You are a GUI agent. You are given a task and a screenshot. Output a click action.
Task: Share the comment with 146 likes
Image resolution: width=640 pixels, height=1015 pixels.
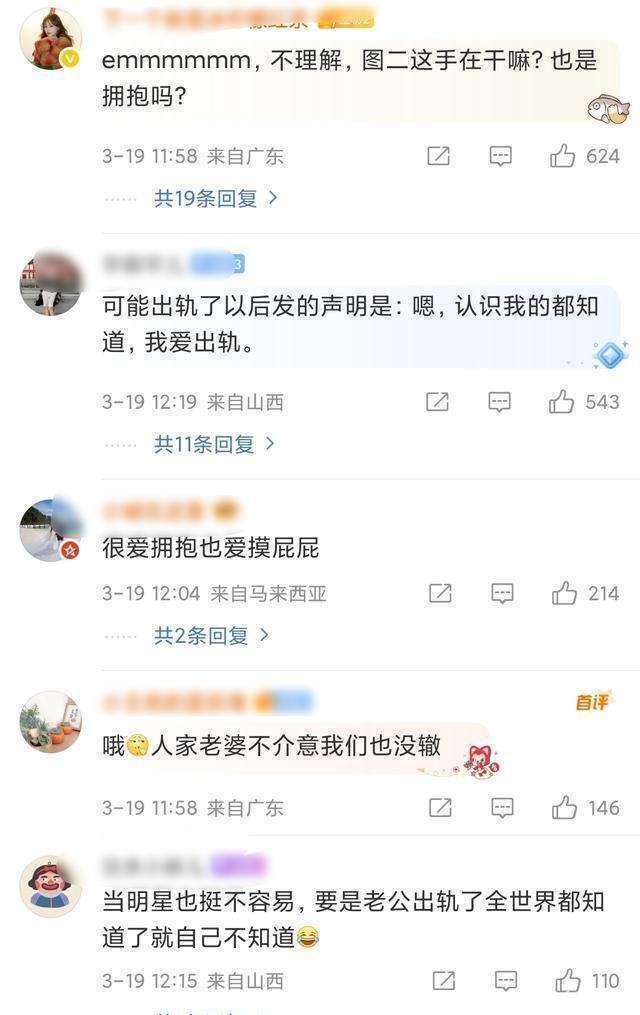pyautogui.click(x=440, y=807)
